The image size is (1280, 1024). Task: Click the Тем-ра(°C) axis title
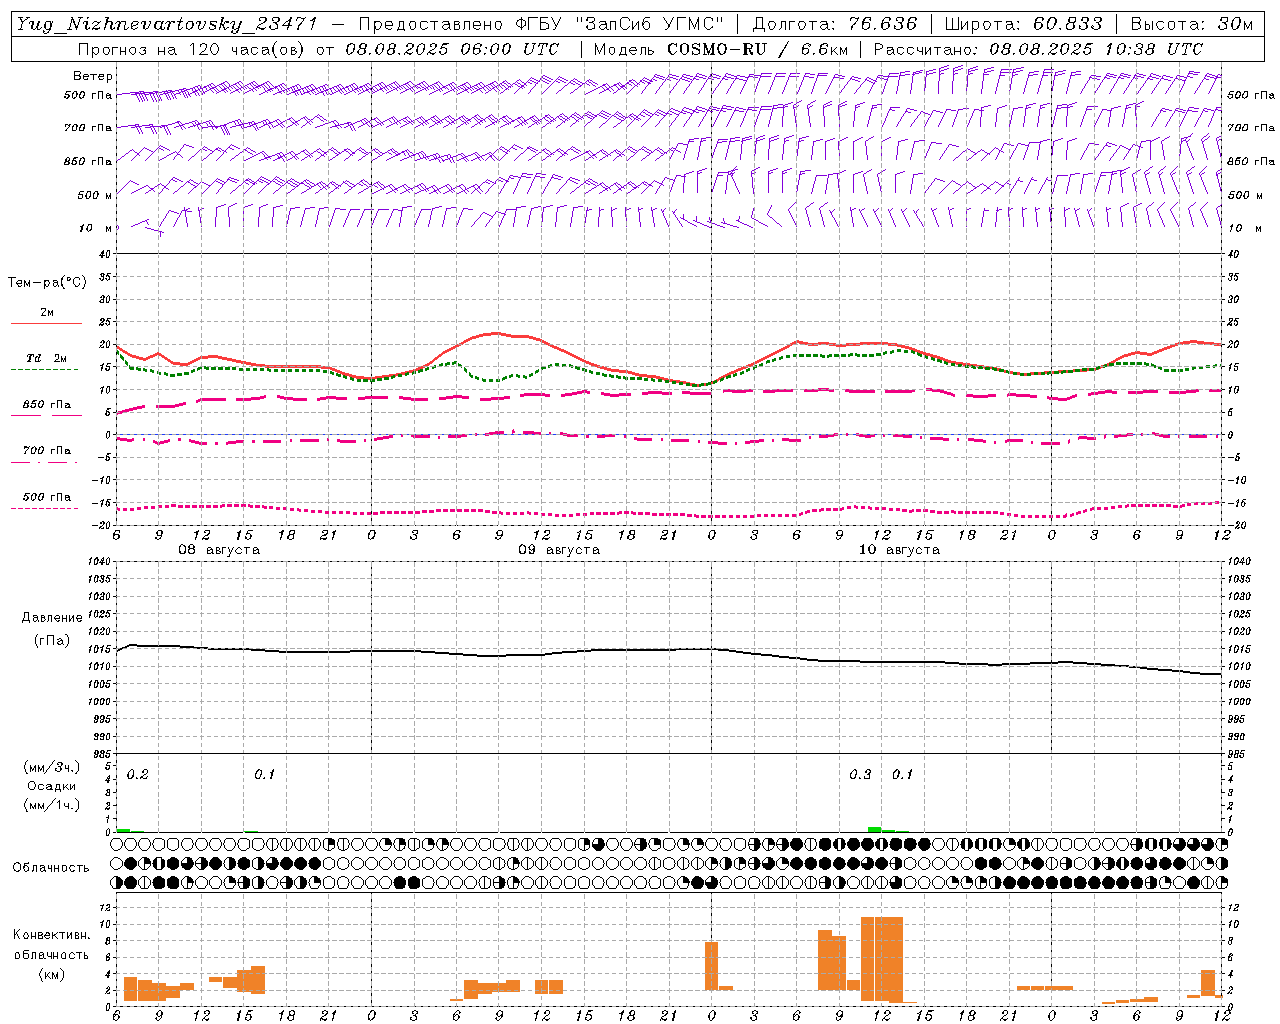(47, 283)
